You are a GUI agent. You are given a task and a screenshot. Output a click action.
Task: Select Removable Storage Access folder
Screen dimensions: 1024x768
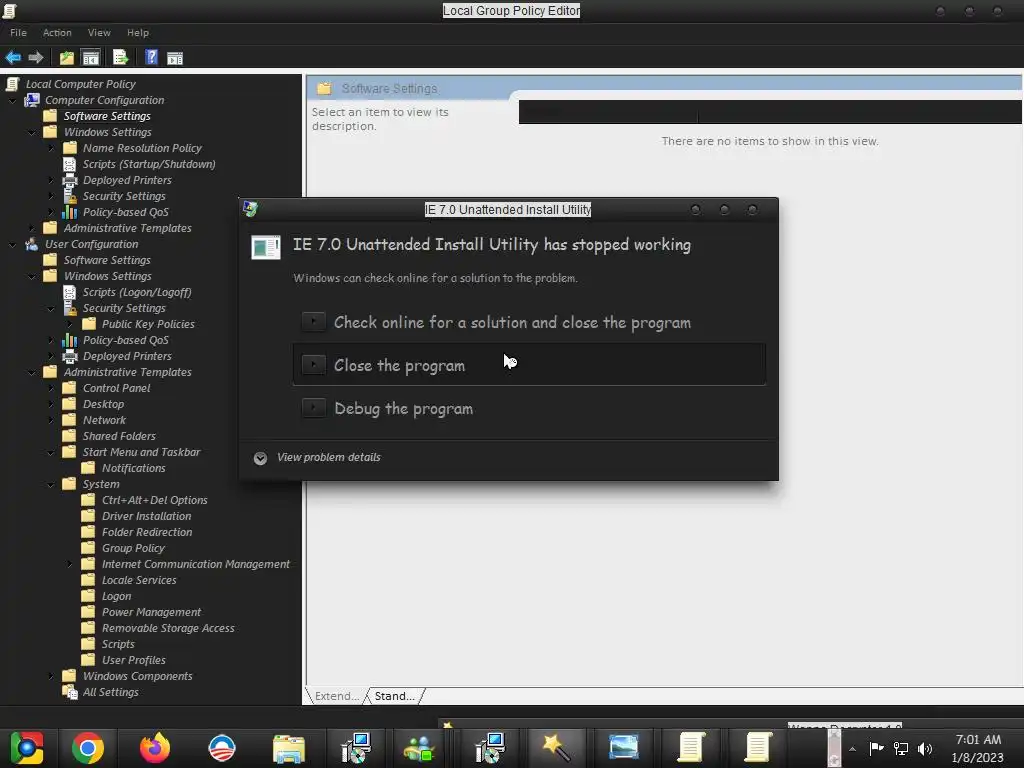click(168, 628)
